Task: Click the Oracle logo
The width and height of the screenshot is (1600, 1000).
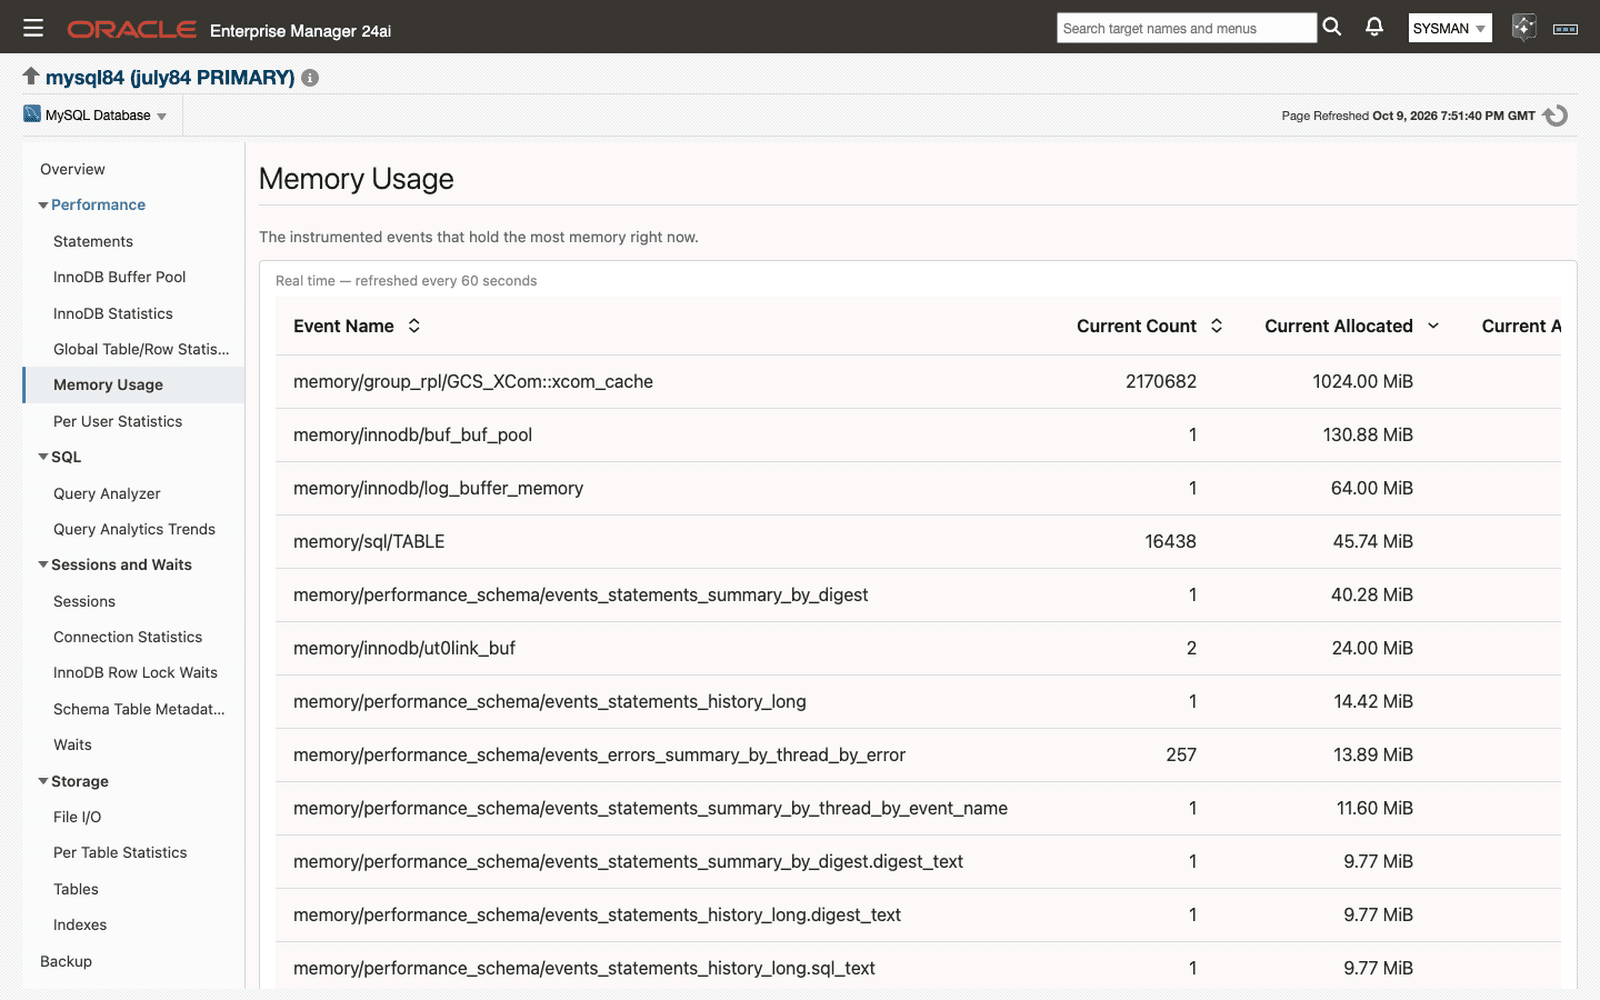Action: tap(131, 29)
